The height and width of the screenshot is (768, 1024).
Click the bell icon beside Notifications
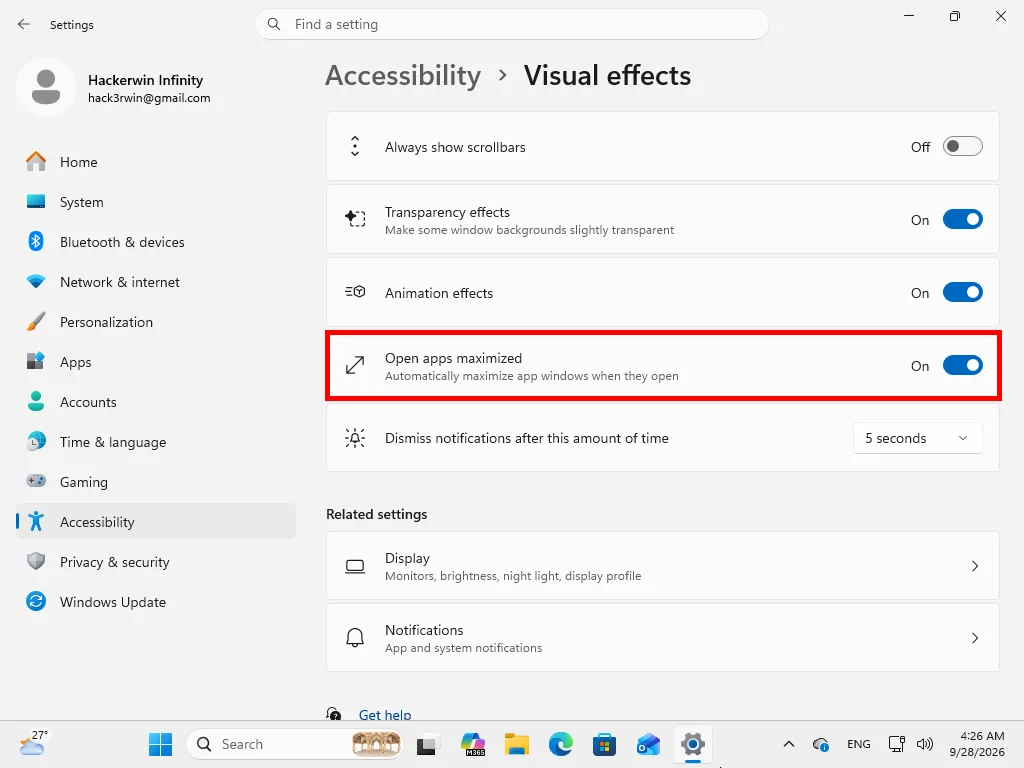pyautogui.click(x=355, y=637)
